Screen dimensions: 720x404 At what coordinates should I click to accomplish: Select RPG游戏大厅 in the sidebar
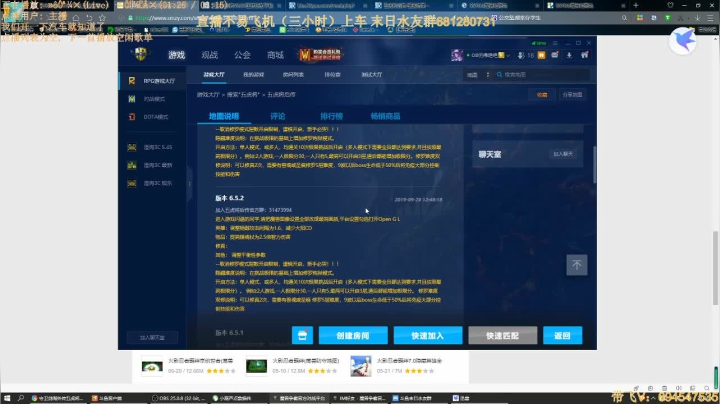[152, 81]
